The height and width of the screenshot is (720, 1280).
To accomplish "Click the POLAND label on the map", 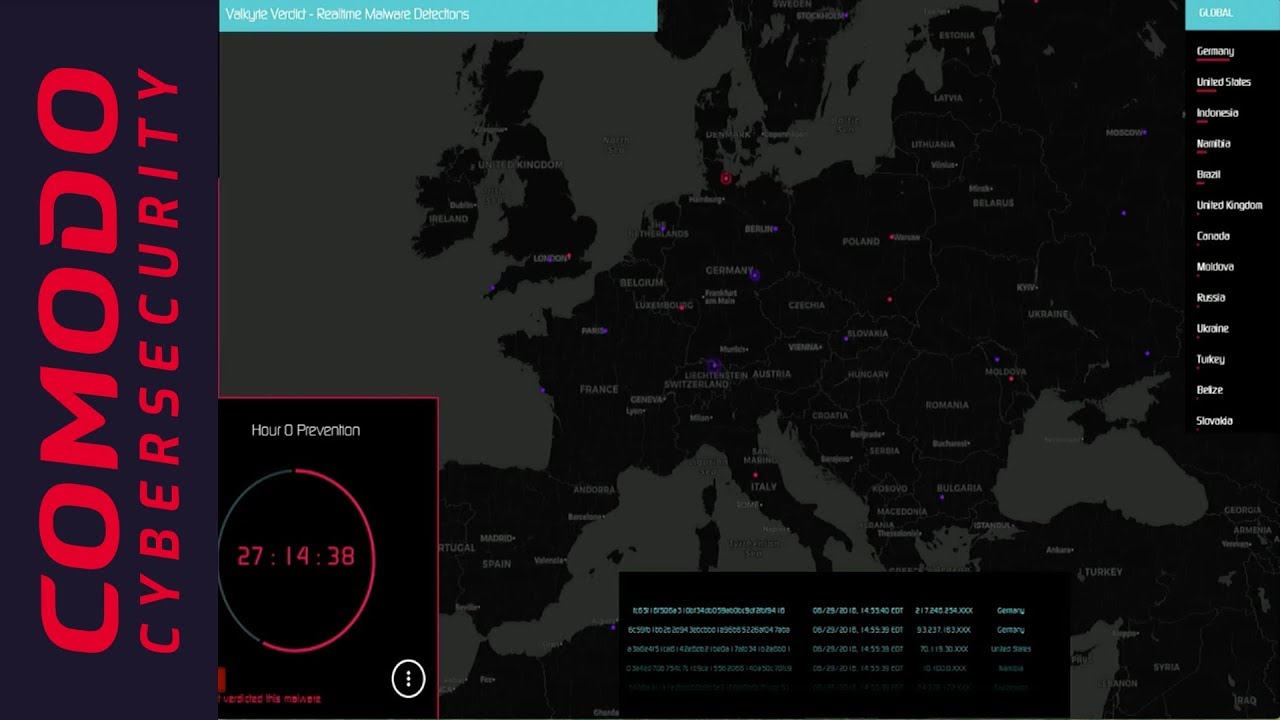I will (x=860, y=242).
